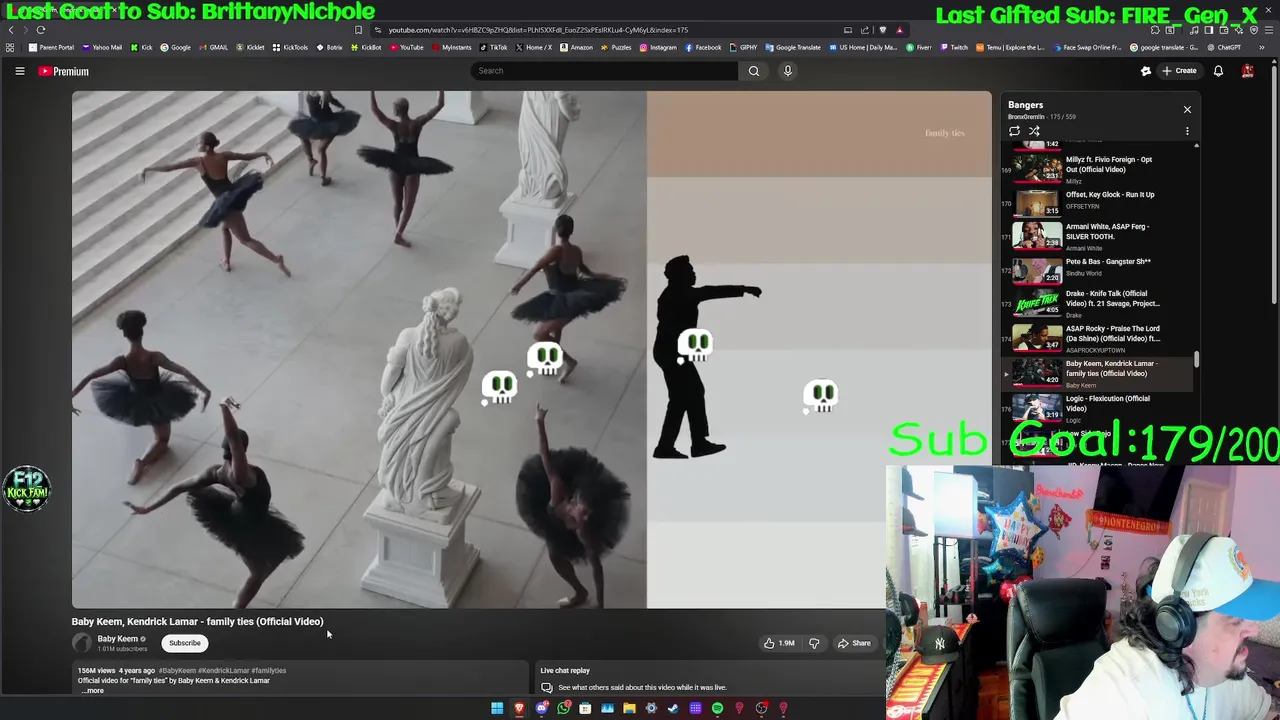Image resolution: width=1280 pixels, height=720 pixels.
Task: Open YouTube notifications bell
Action: click(1218, 71)
